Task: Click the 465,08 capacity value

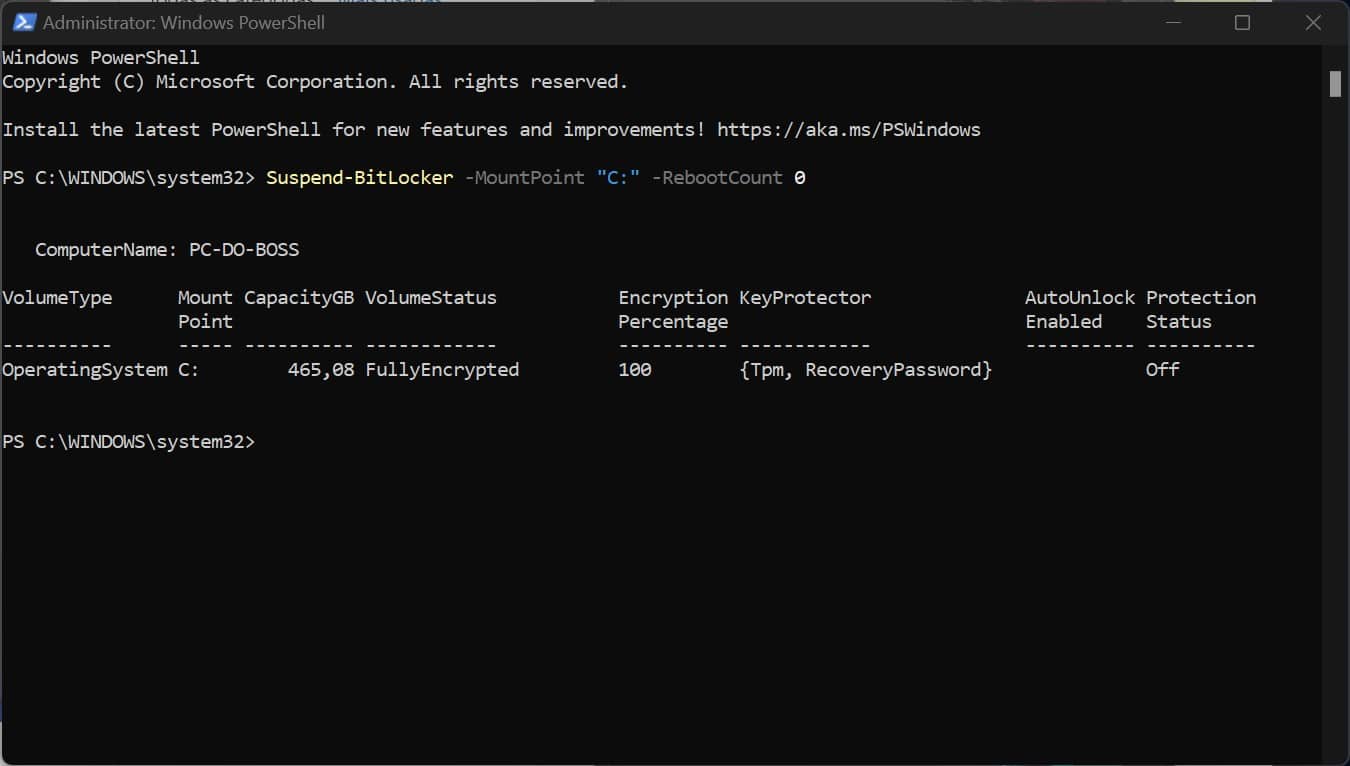Action: 320,370
